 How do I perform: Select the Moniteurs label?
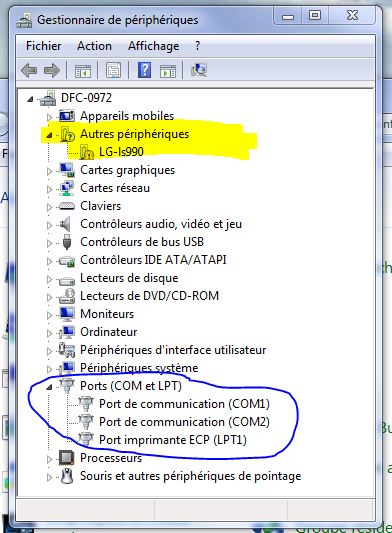[107, 314]
